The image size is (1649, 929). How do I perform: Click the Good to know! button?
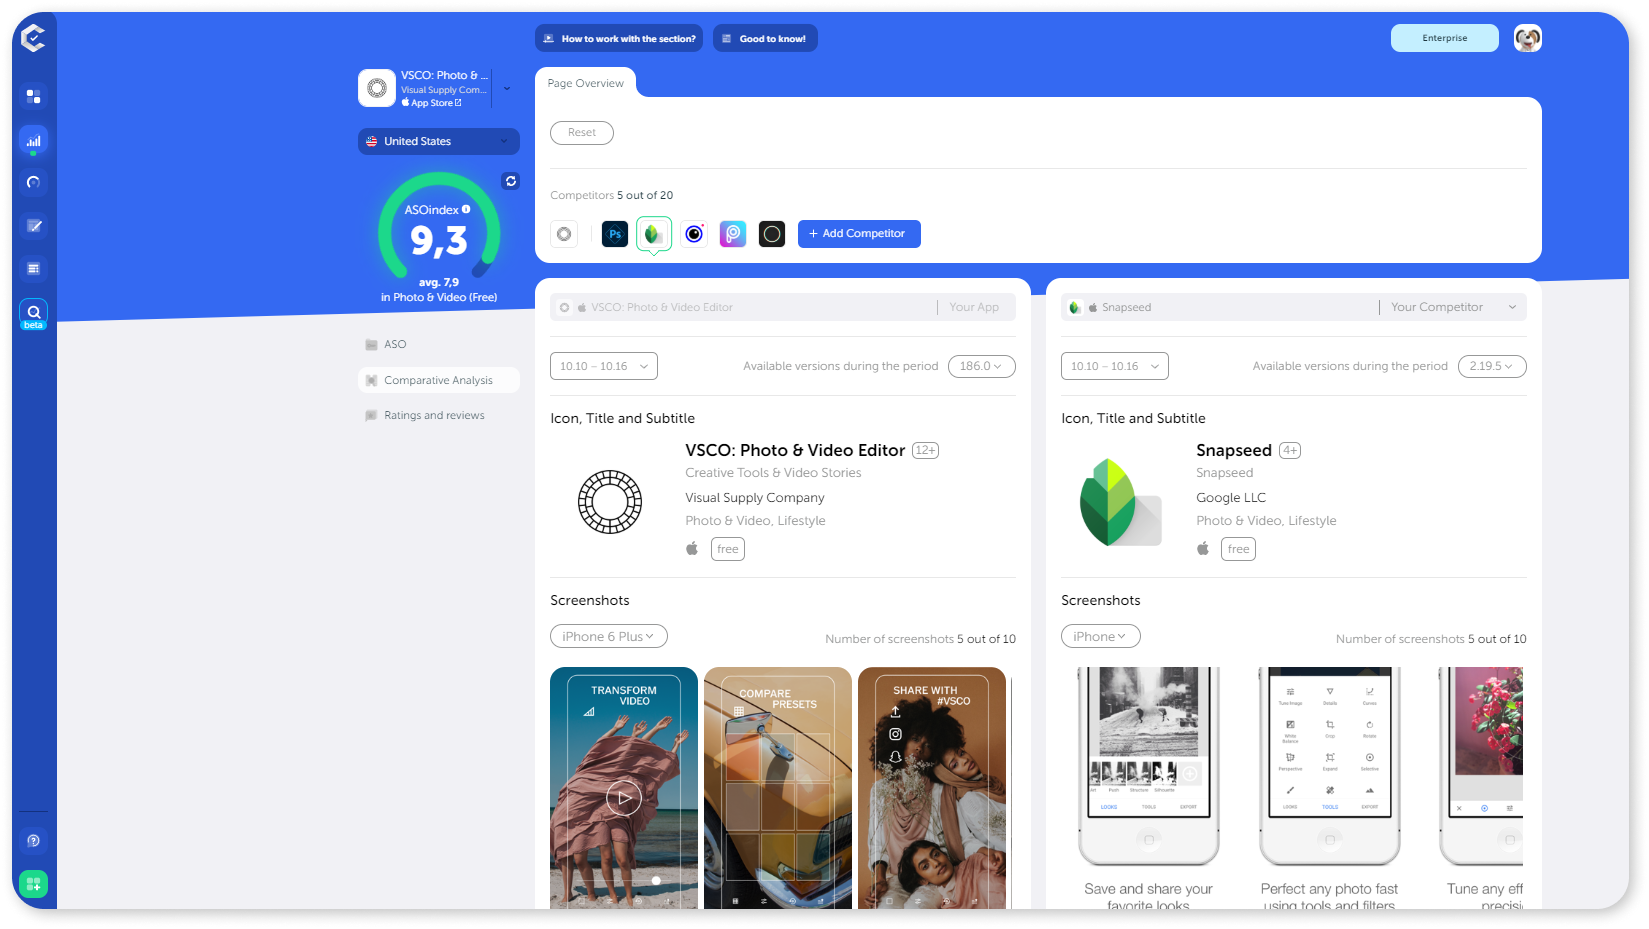point(765,38)
